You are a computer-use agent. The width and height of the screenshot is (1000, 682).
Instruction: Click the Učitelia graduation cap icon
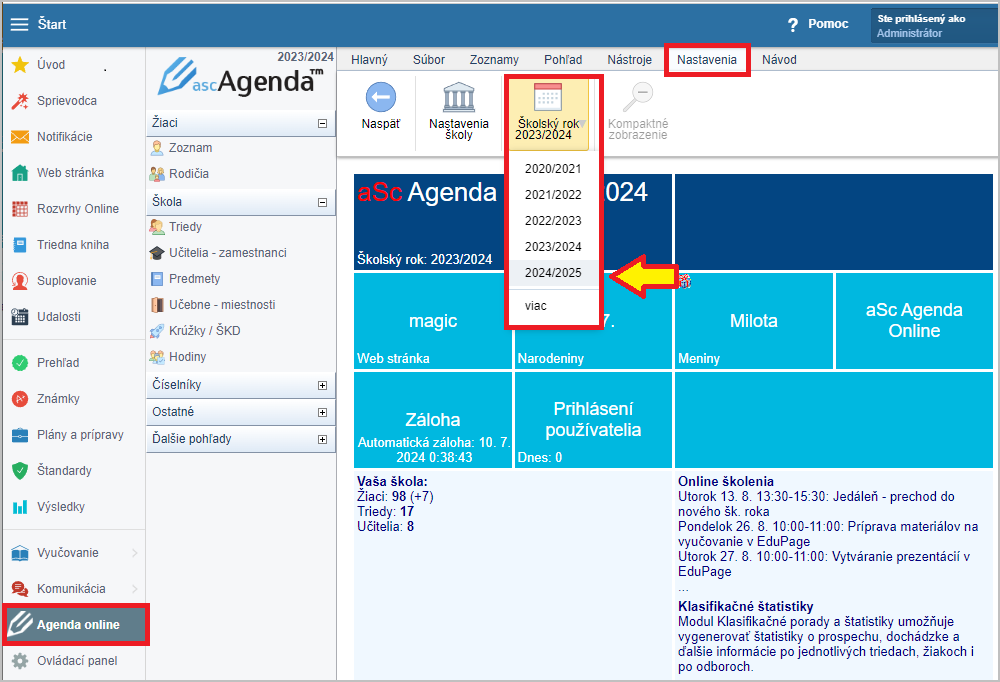(x=157, y=253)
